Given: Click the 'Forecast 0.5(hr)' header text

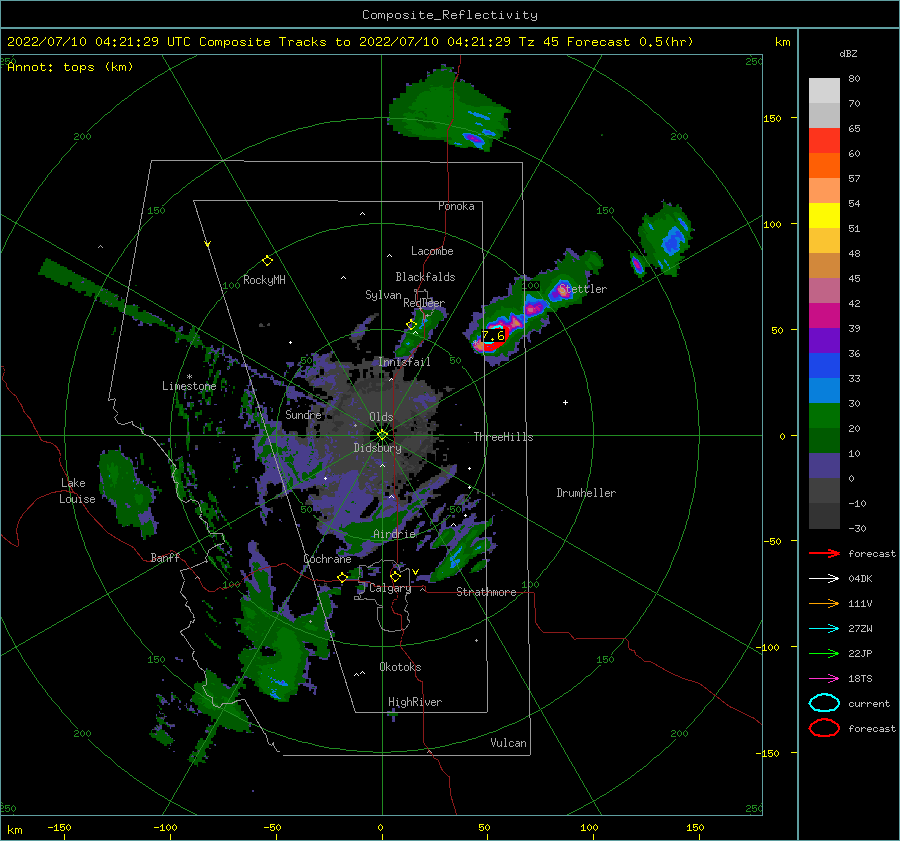Looking at the screenshot, I should pos(630,42).
